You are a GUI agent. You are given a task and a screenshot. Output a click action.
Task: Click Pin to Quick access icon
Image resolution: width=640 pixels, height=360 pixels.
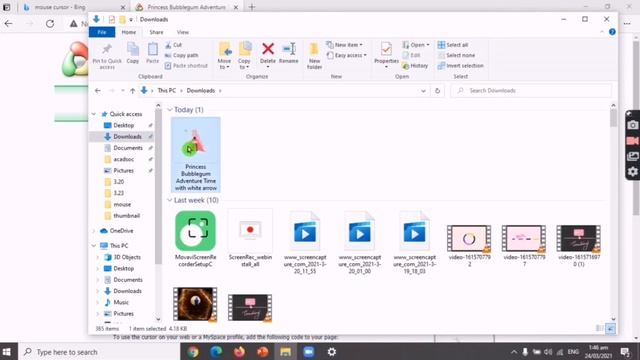tap(107, 49)
